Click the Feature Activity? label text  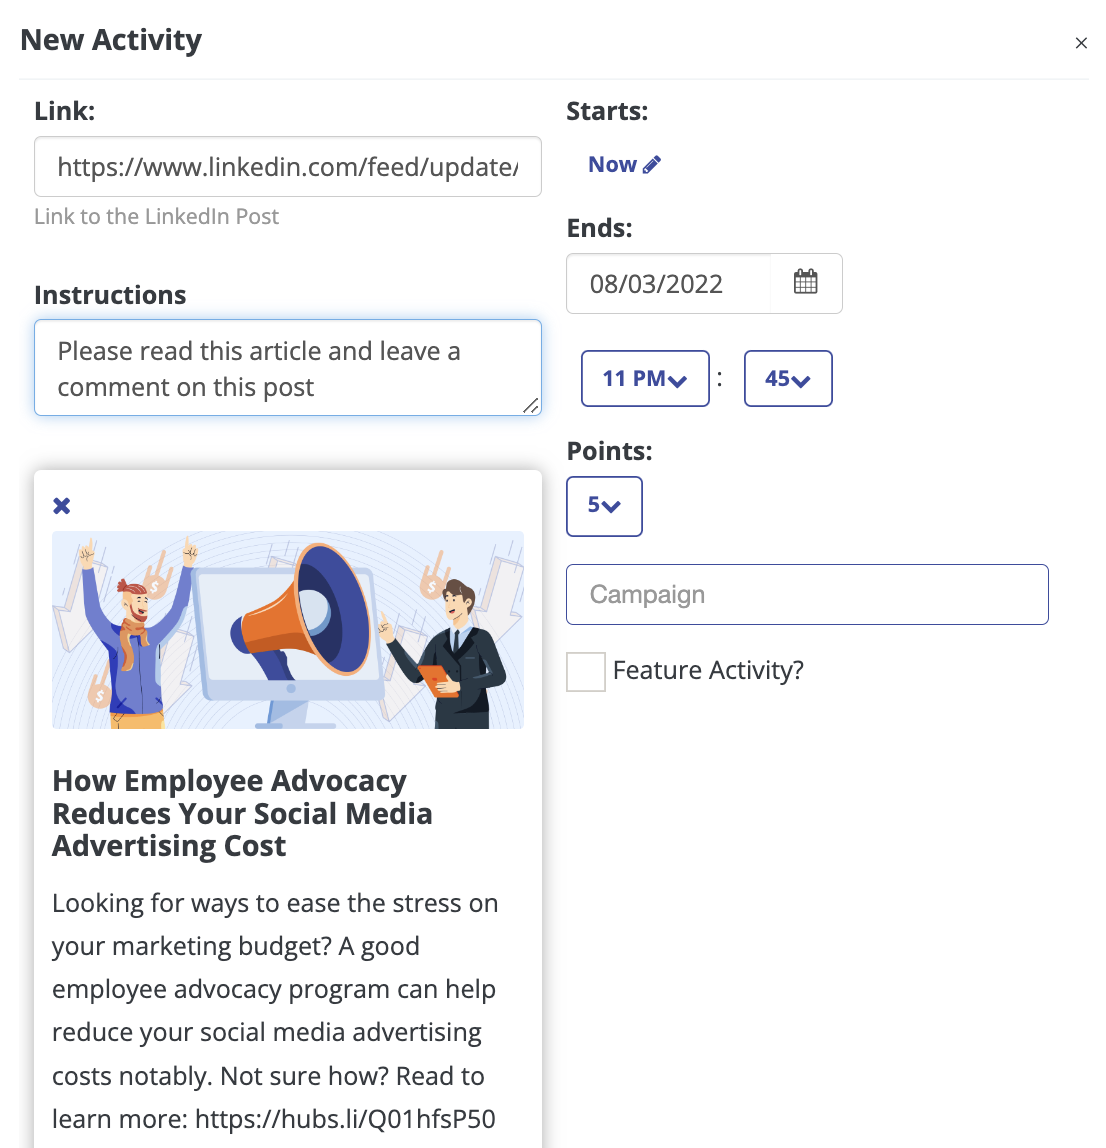click(708, 671)
